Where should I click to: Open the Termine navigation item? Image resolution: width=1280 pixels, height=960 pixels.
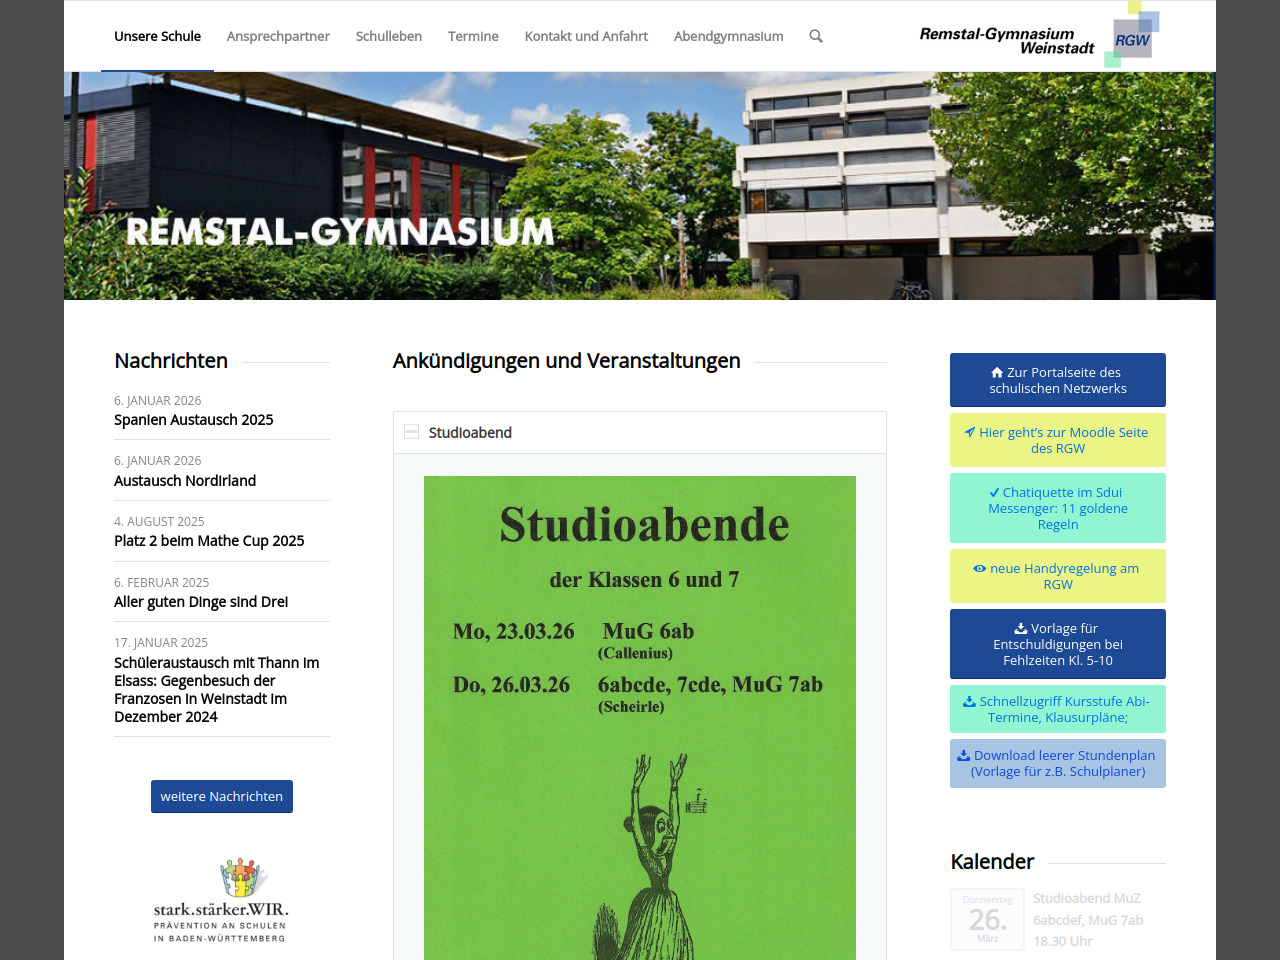(x=473, y=36)
